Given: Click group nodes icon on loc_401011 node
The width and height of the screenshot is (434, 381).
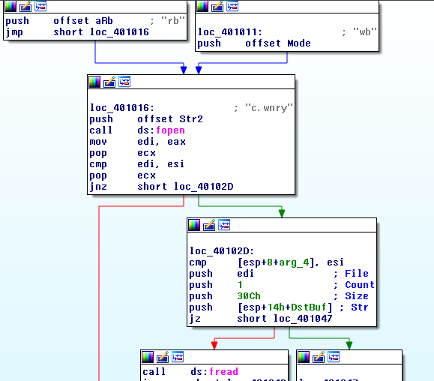Looking at the screenshot, I should (x=232, y=6).
